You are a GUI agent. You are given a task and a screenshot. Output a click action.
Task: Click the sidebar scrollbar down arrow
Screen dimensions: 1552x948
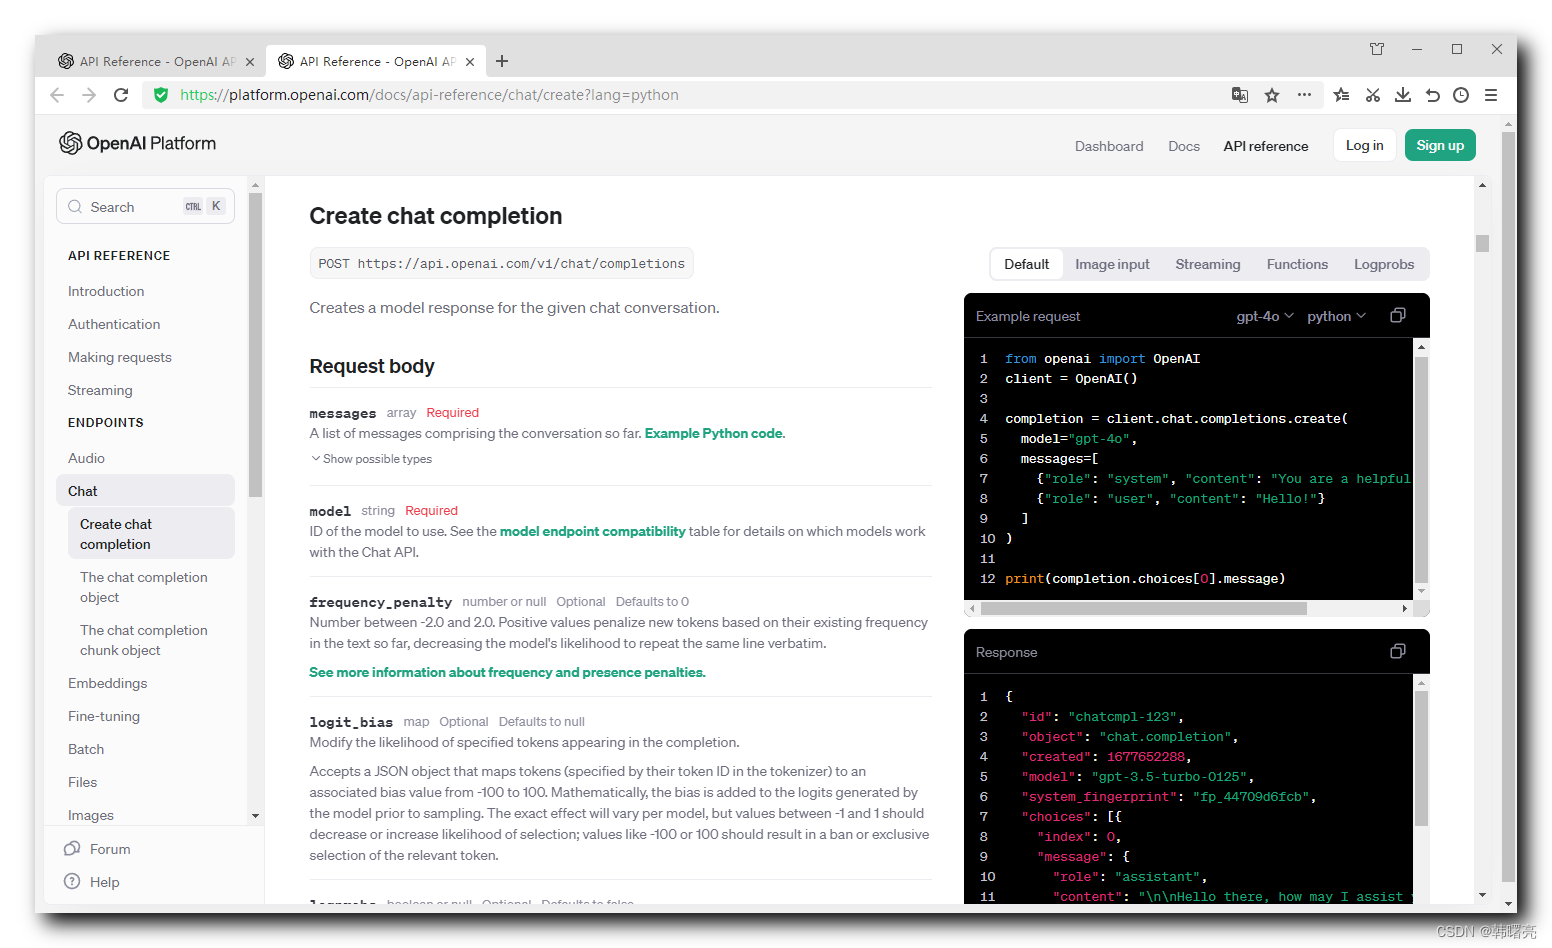256,816
